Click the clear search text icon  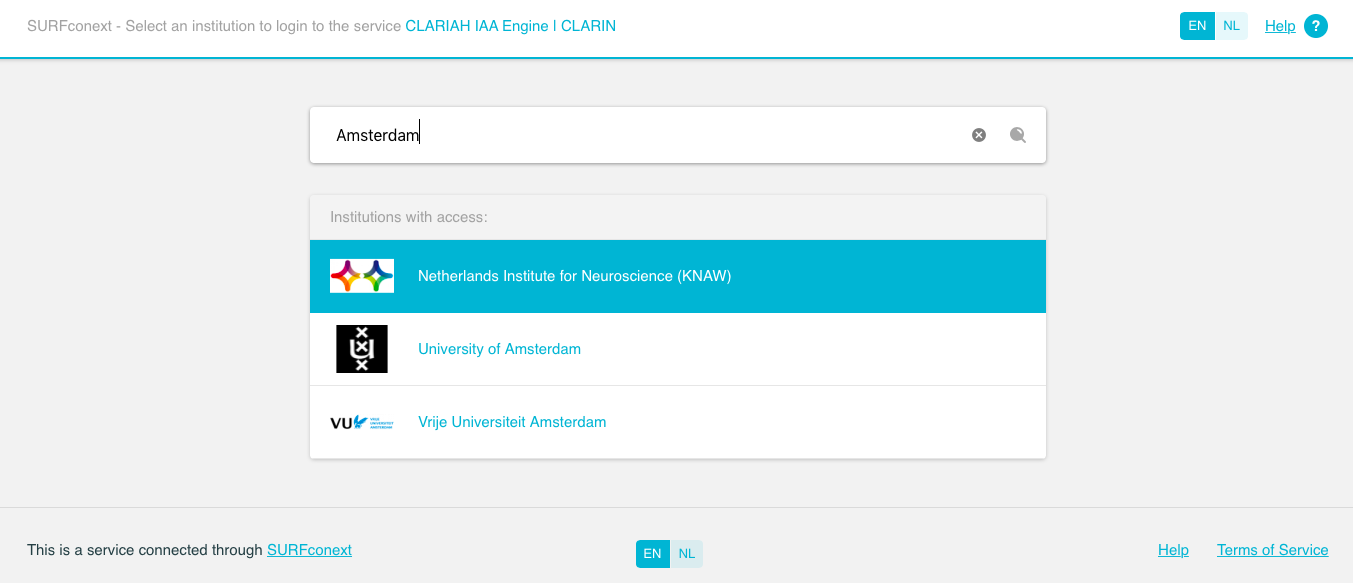tap(979, 135)
